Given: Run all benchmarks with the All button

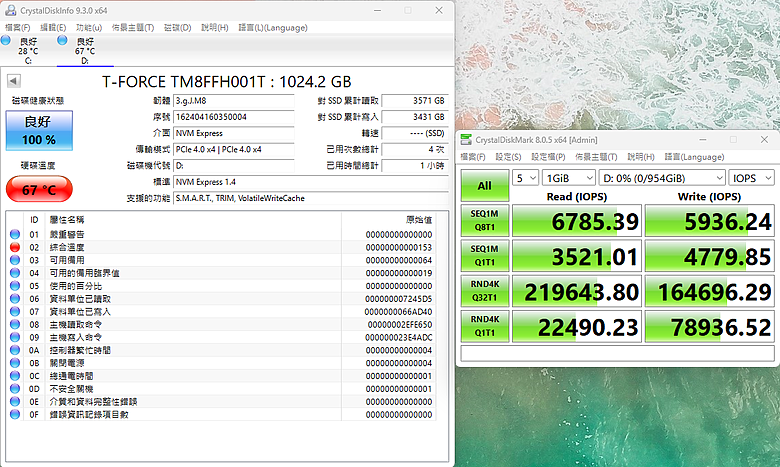Looking at the screenshot, I should pos(485,186).
